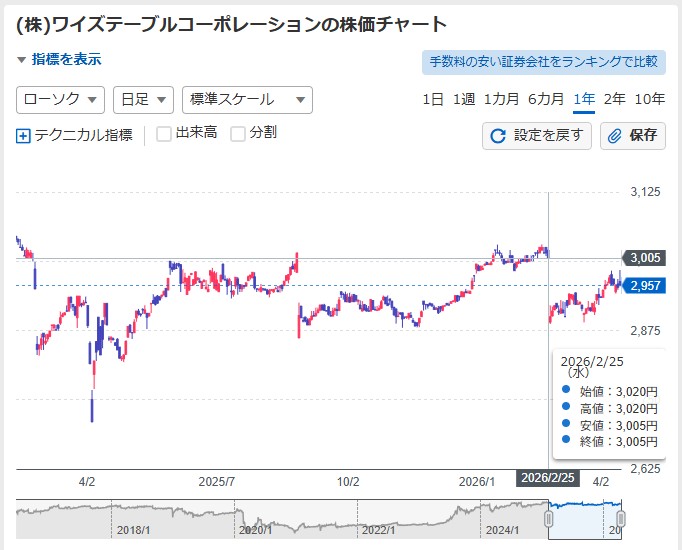This screenshot has height=550, width=682.
Task: Expand the 指標を表示 section
Action: pyautogui.click(x=59, y=60)
